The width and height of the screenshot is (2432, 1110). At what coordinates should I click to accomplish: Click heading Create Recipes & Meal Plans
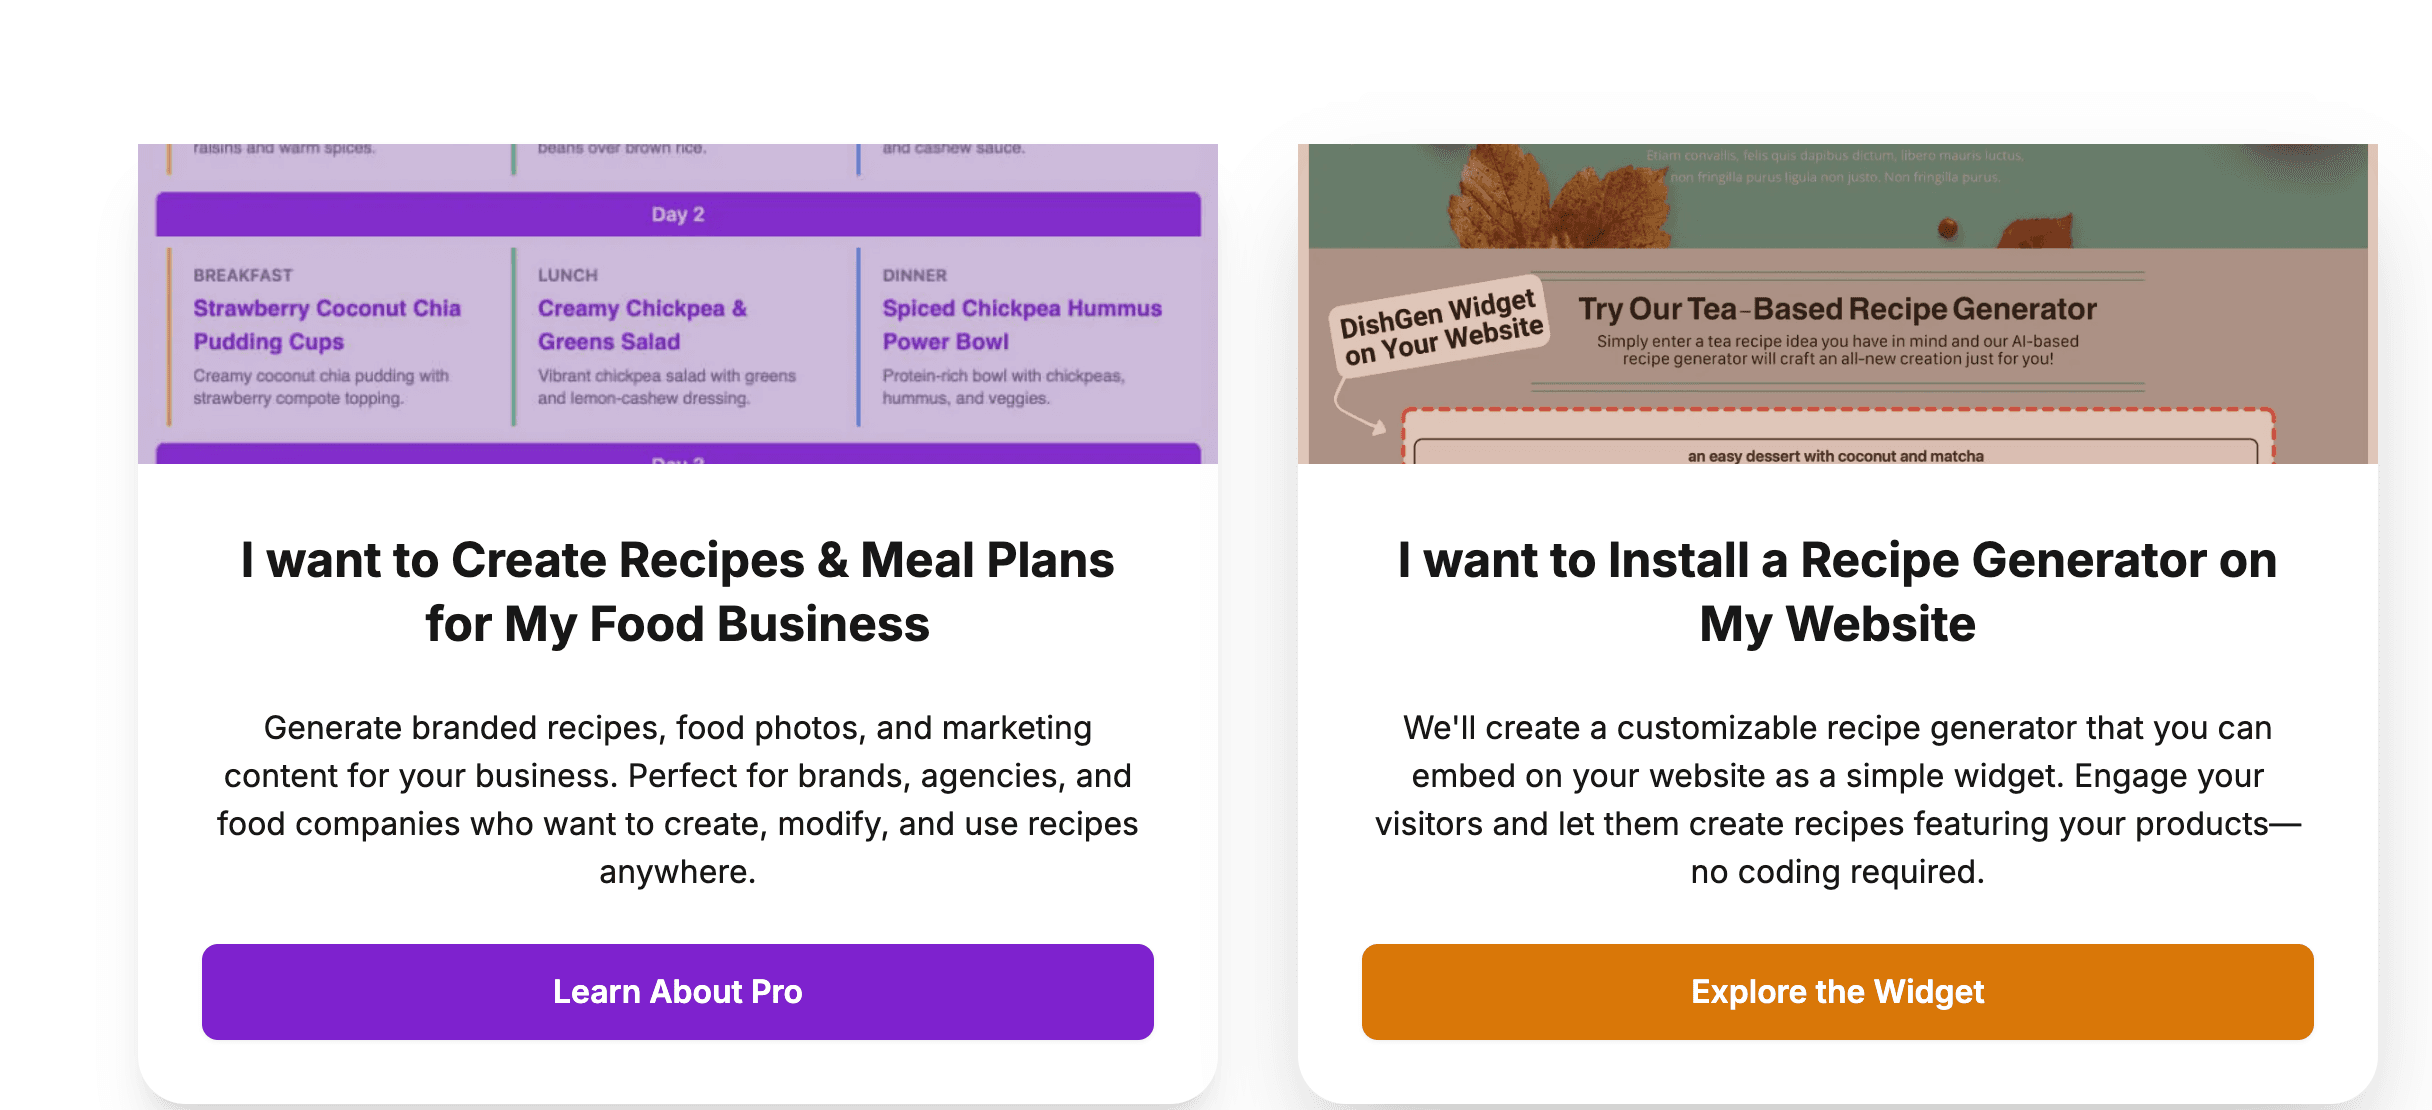click(x=678, y=592)
